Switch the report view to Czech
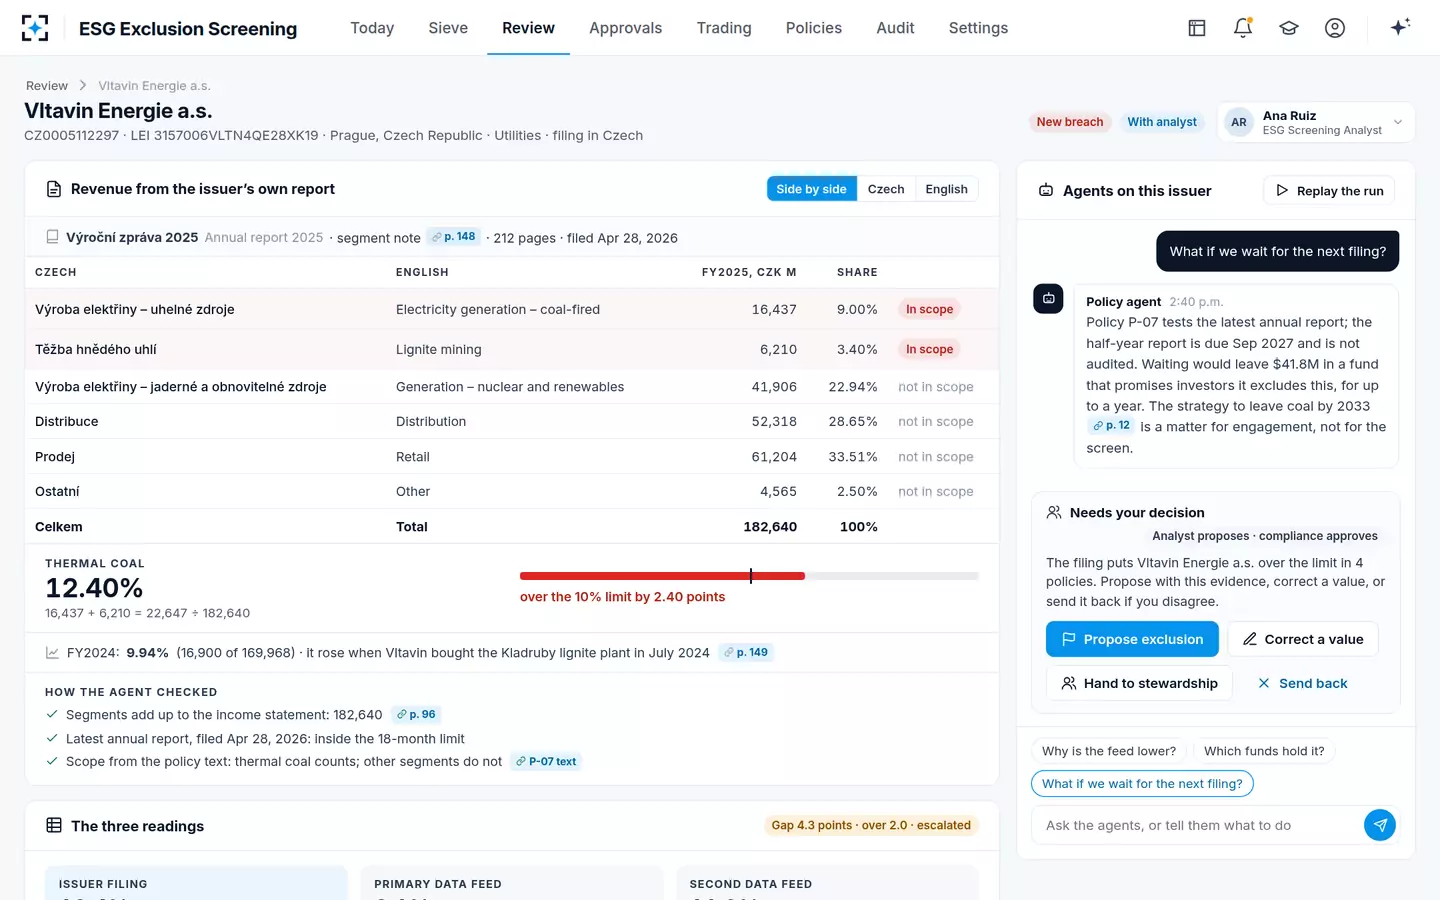Viewport: 1440px width, 900px height. pos(886,189)
